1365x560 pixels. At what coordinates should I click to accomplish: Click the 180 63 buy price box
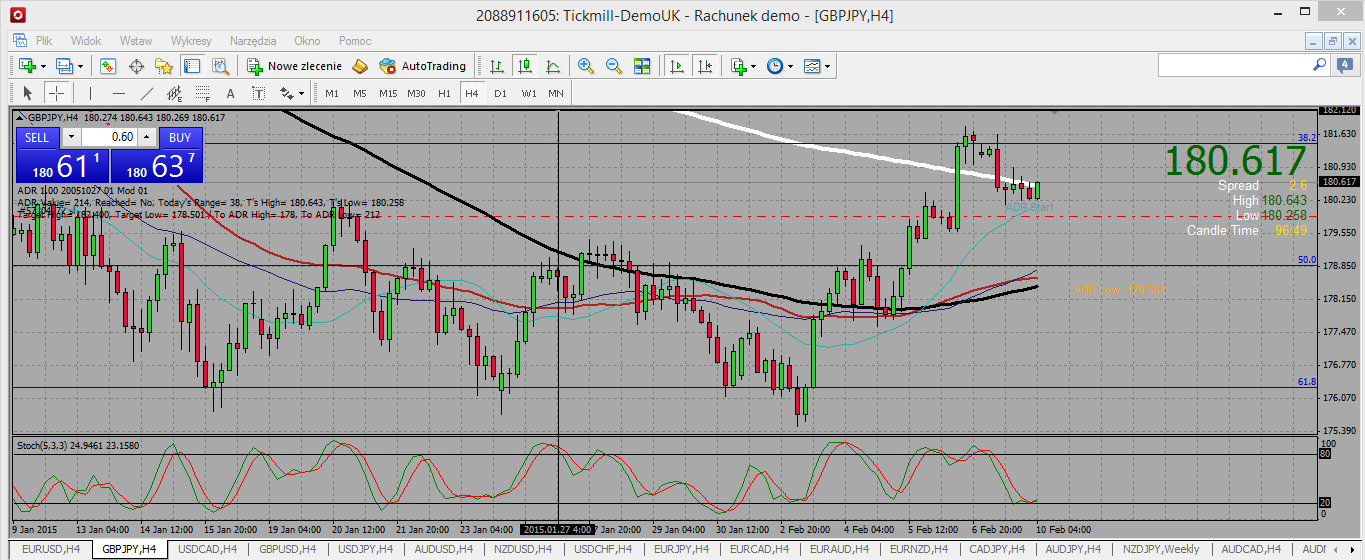coord(156,165)
